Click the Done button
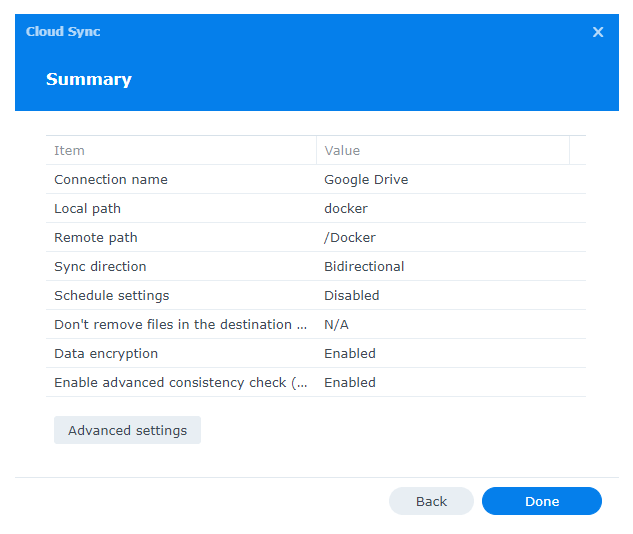The width and height of the screenshot is (633, 534). point(541,501)
